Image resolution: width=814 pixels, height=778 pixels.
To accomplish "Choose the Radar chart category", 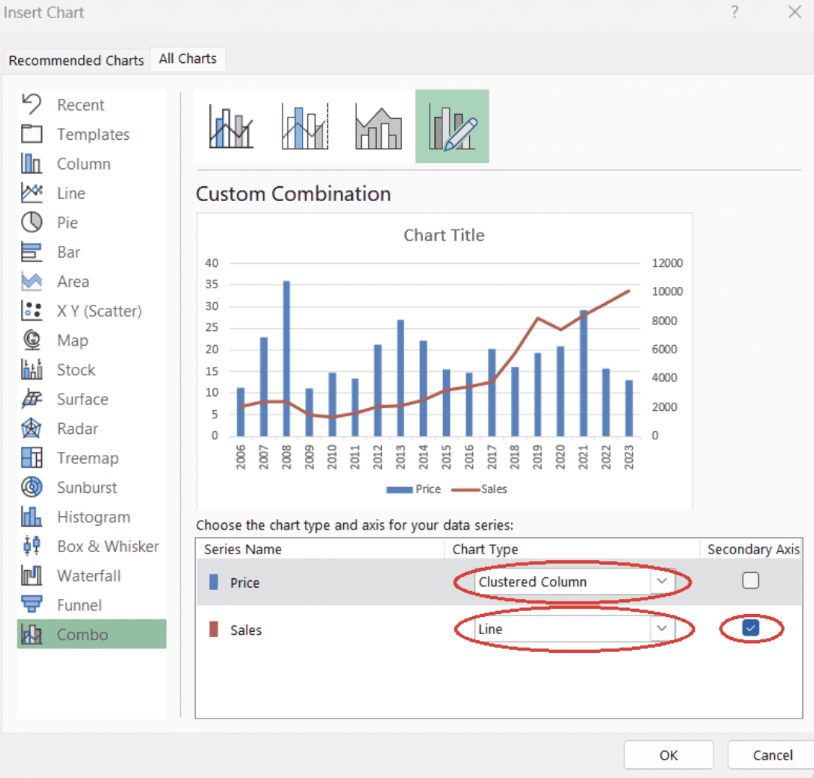I will tap(76, 429).
